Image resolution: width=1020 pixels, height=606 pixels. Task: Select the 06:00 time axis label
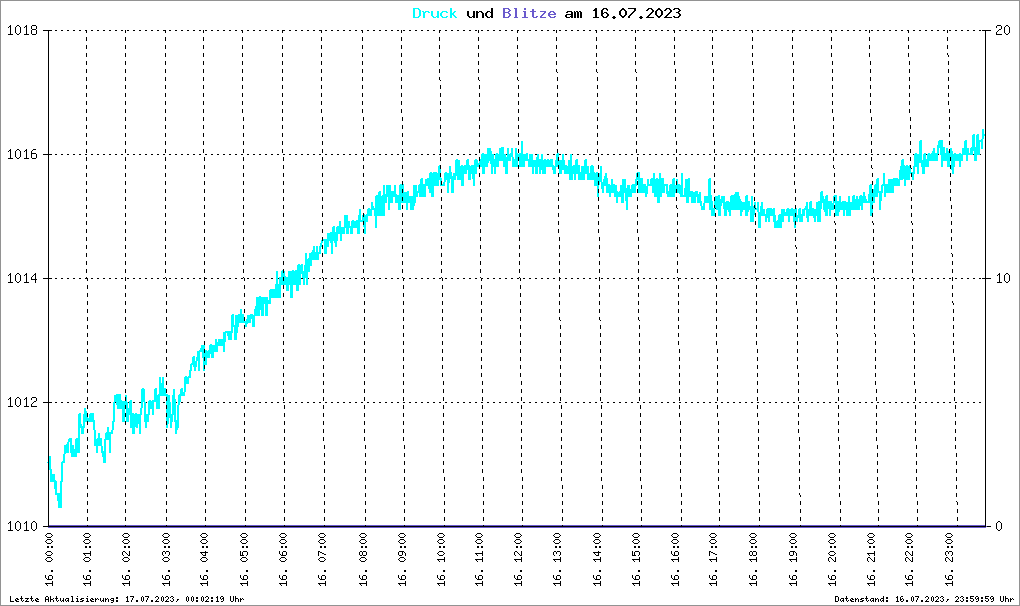(x=284, y=559)
